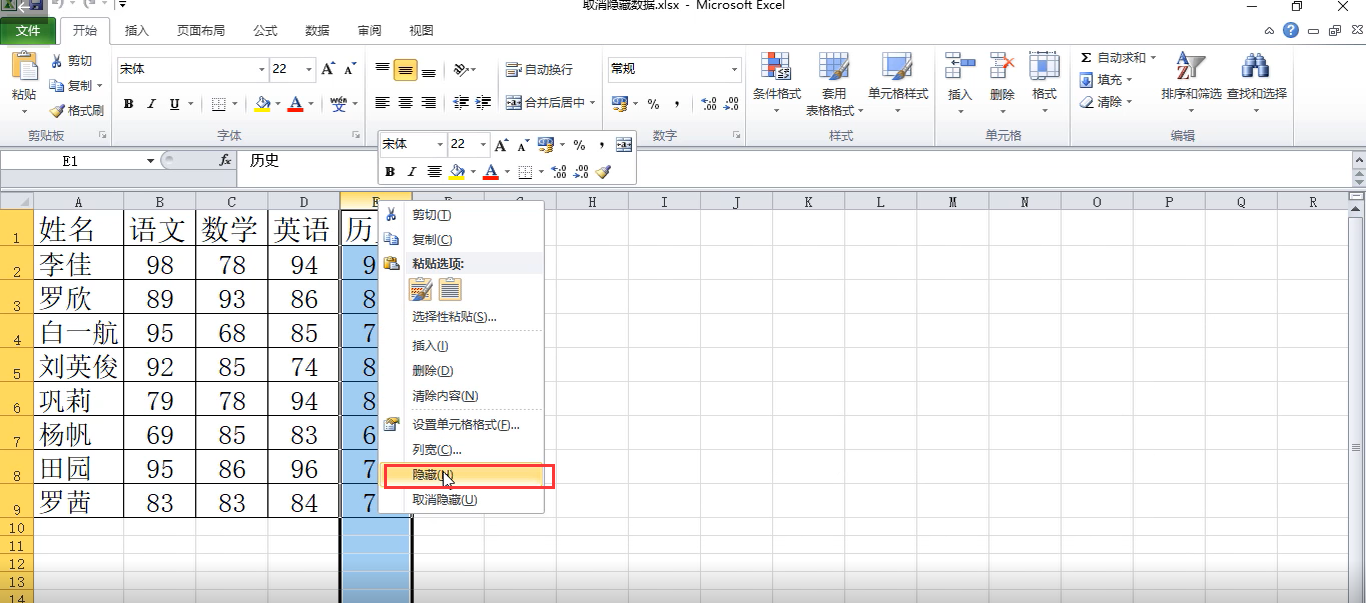The image size is (1366, 603).
Task: Choose 设置单元格格式(F)... in context menu
Action: (x=461, y=425)
